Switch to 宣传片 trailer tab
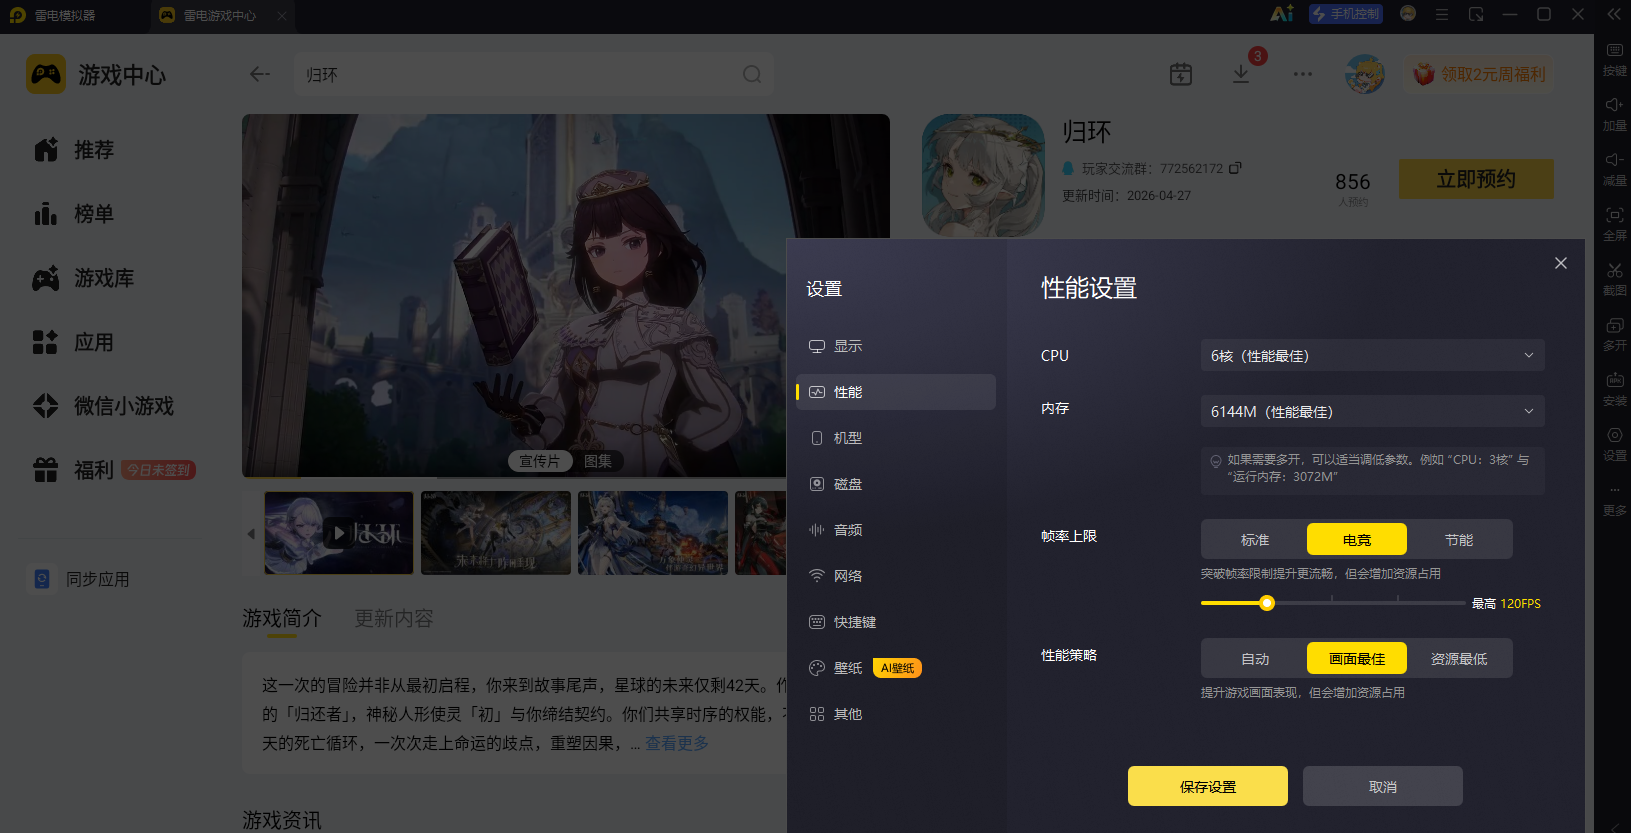This screenshot has width=1631, height=833. (x=540, y=461)
